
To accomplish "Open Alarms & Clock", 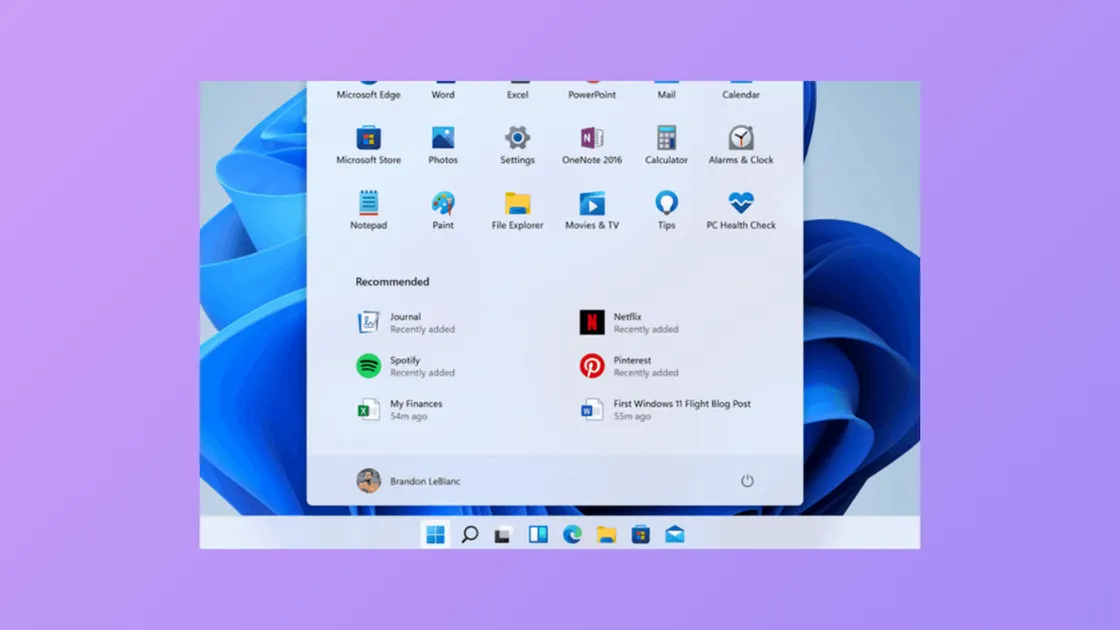I will tap(740, 144).
